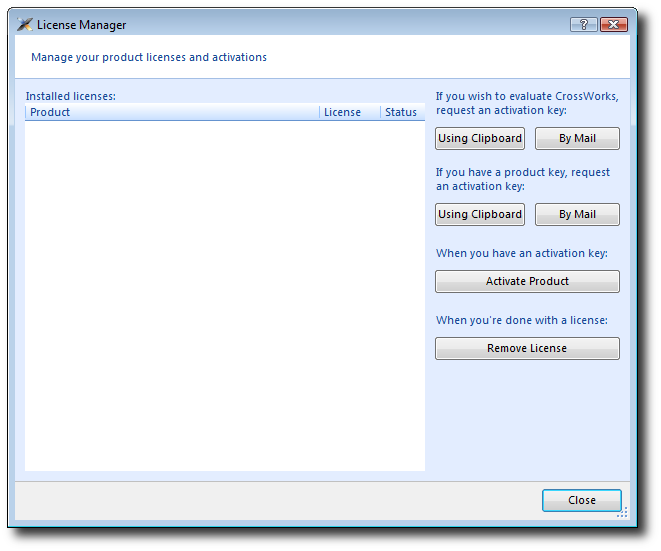Close the window using the red X
Viewport: 661px width, 551px height.
point(614,24)
